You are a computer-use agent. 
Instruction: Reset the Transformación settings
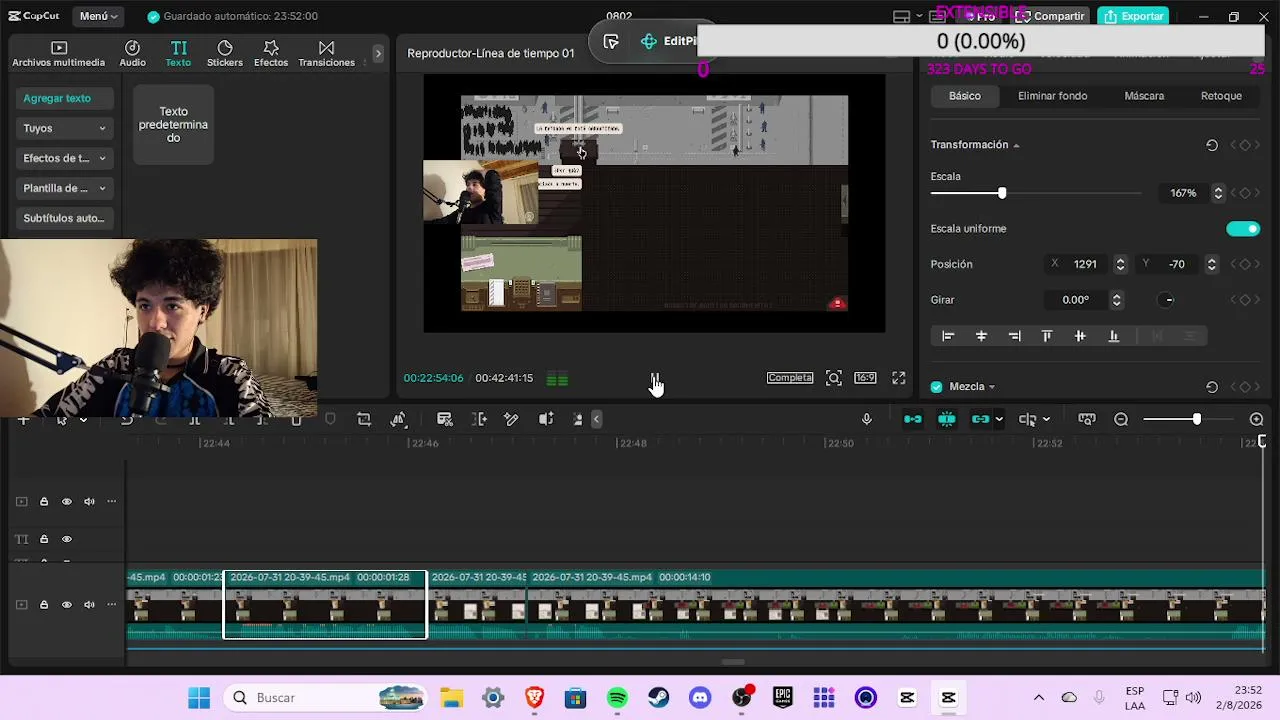tap(1212, 145)
